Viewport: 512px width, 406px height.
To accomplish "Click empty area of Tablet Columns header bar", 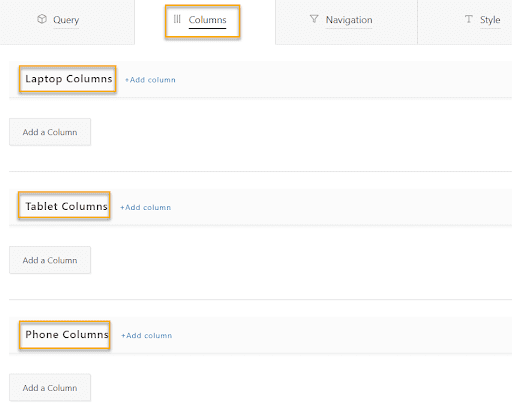I will pos(343,207).
